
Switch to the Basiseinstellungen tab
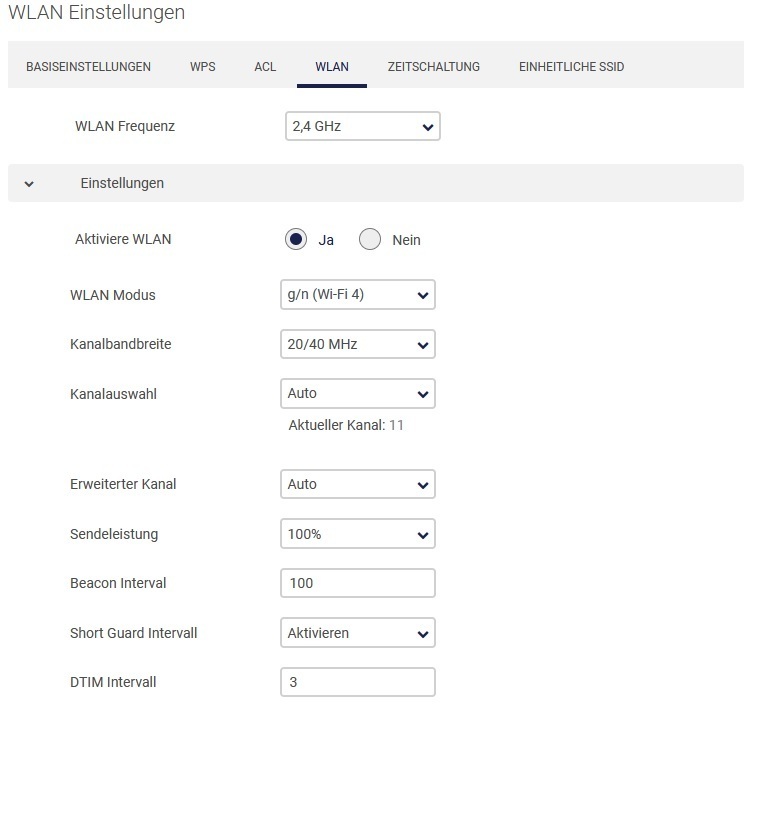[x=88, y=67]
